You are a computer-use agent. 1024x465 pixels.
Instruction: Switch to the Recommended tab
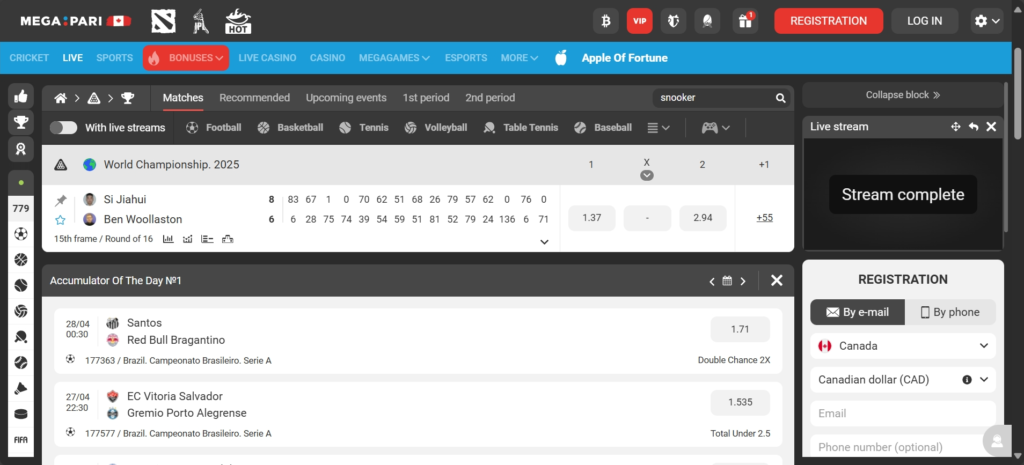click(x=255, y=98)
